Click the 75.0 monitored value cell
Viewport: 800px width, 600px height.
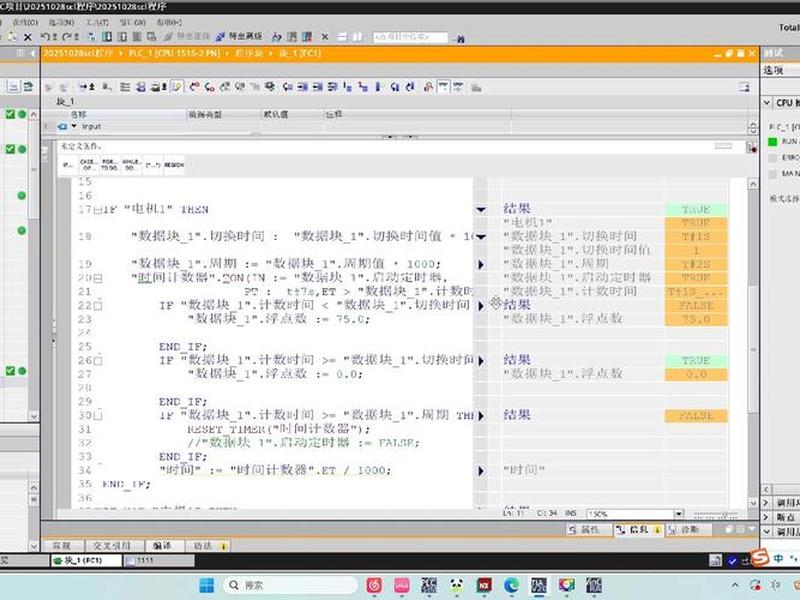tap(696, 319)
